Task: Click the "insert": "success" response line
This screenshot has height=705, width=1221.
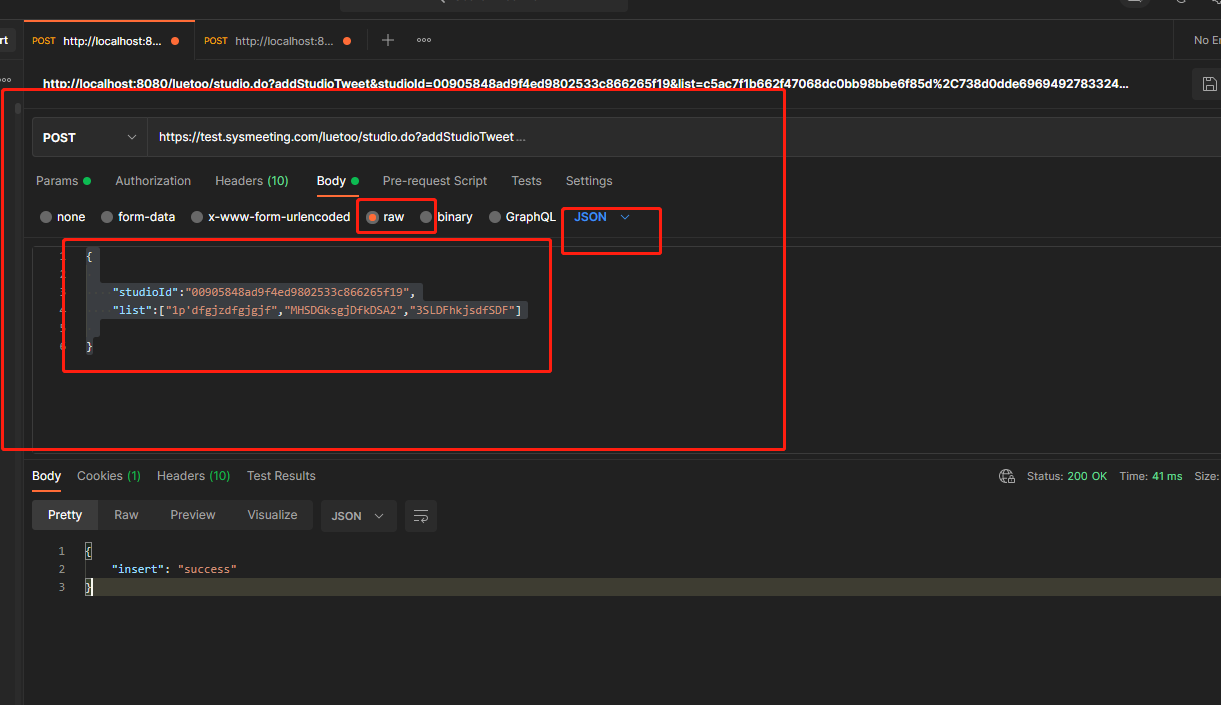Action: pyautogui.click(x=175, y=569)
